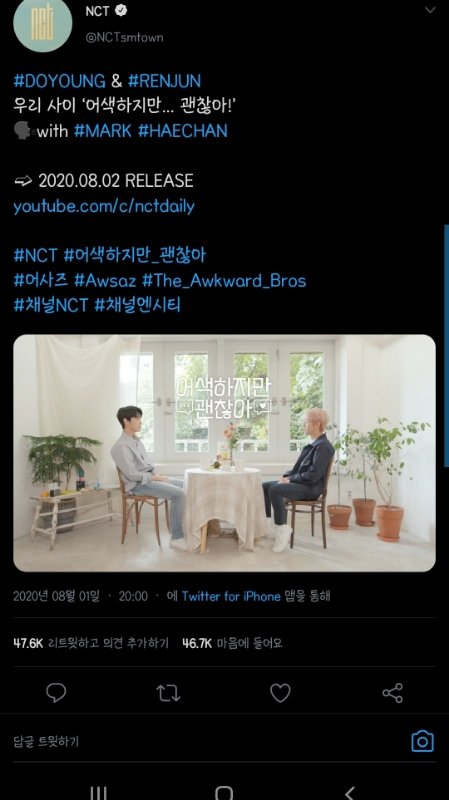
Task: Tap the verified badge next to NCT
Action: coord(121,11)
